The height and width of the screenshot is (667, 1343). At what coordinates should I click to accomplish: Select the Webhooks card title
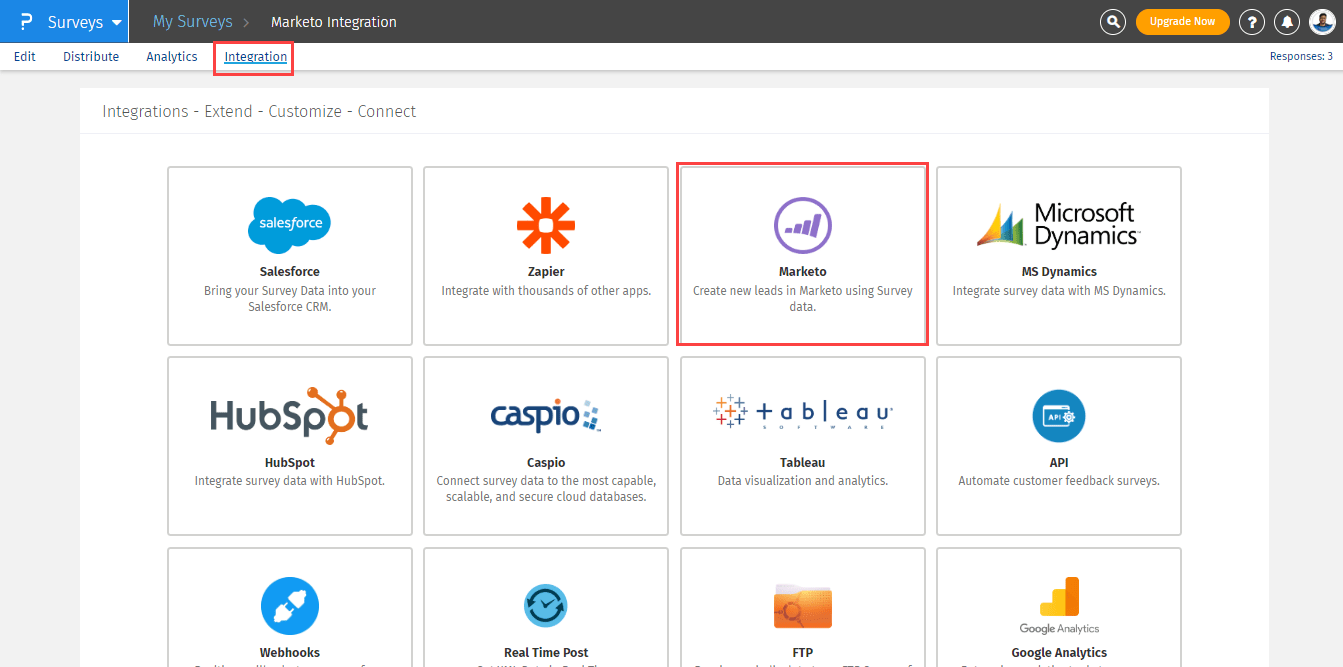289,653
